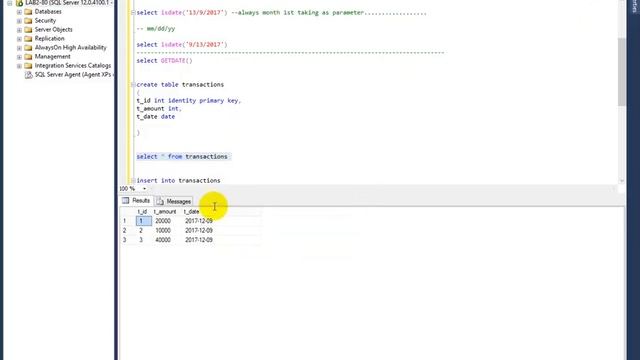
Task: Expand the AlwaysOn High Availability node
Action: [19, 48]
